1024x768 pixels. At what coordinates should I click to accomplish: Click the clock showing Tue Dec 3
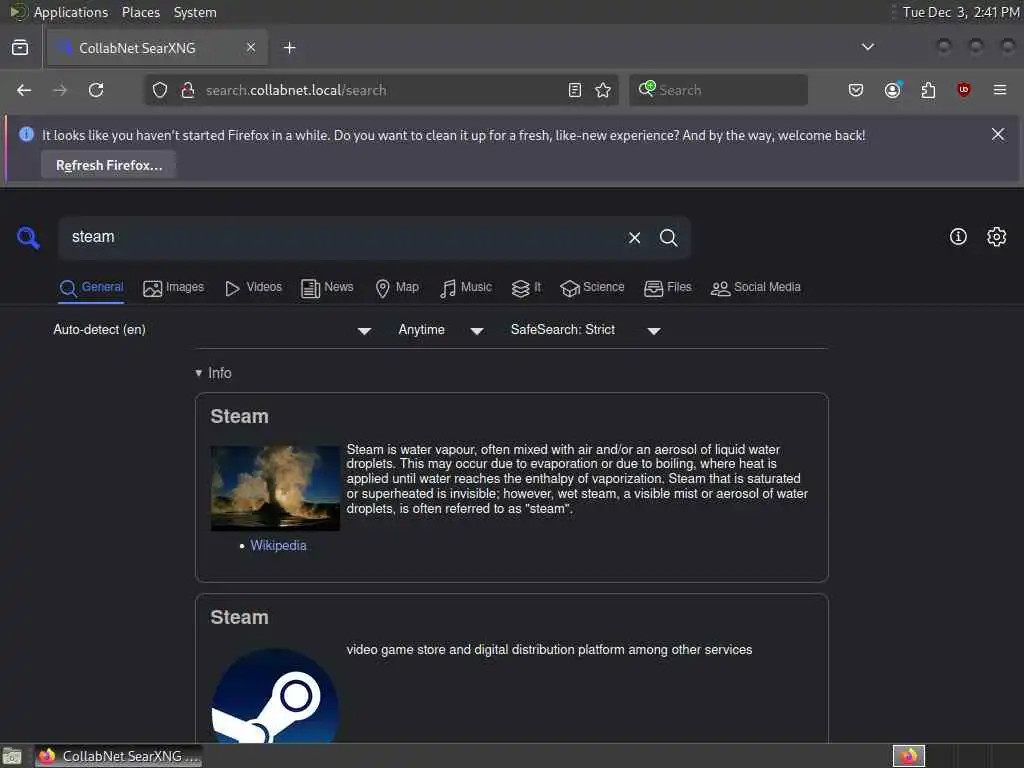(961, 12)
